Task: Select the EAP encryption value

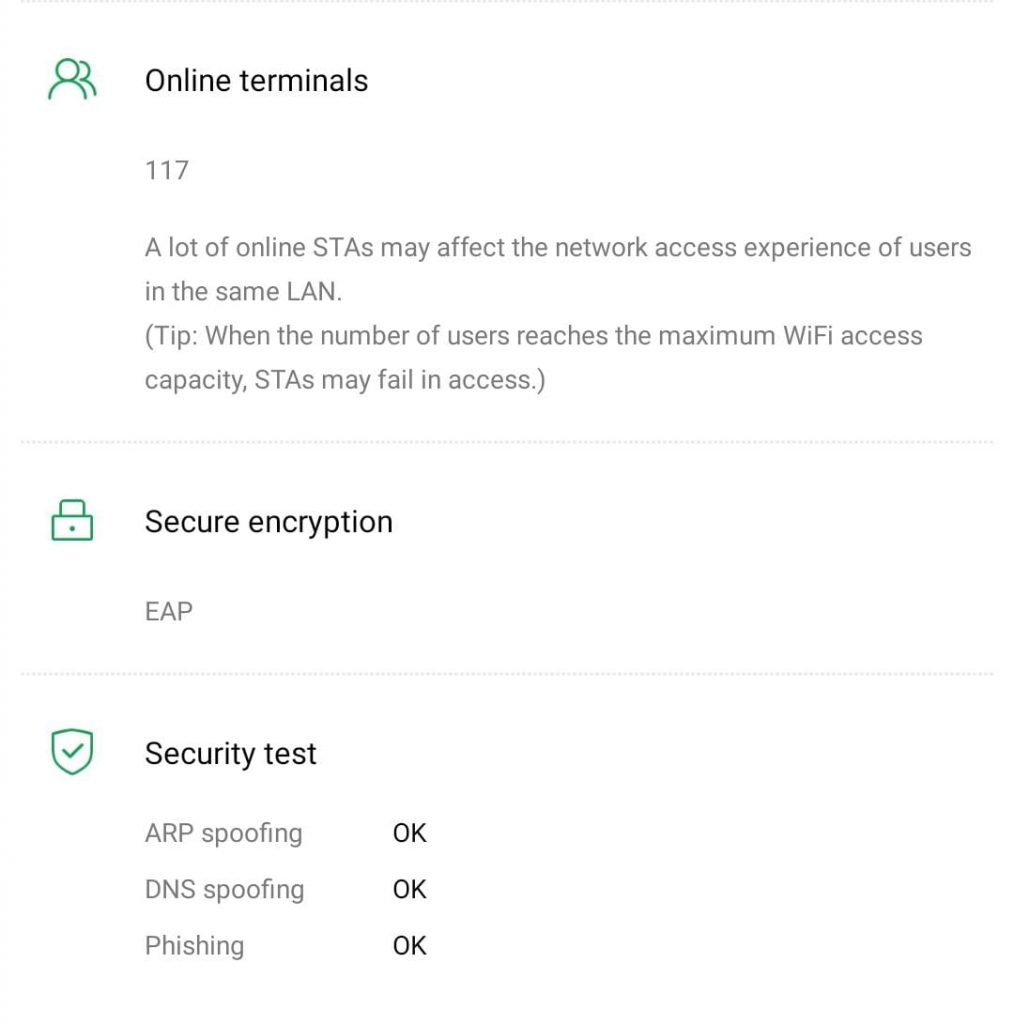Action: (x=168, y=611)
